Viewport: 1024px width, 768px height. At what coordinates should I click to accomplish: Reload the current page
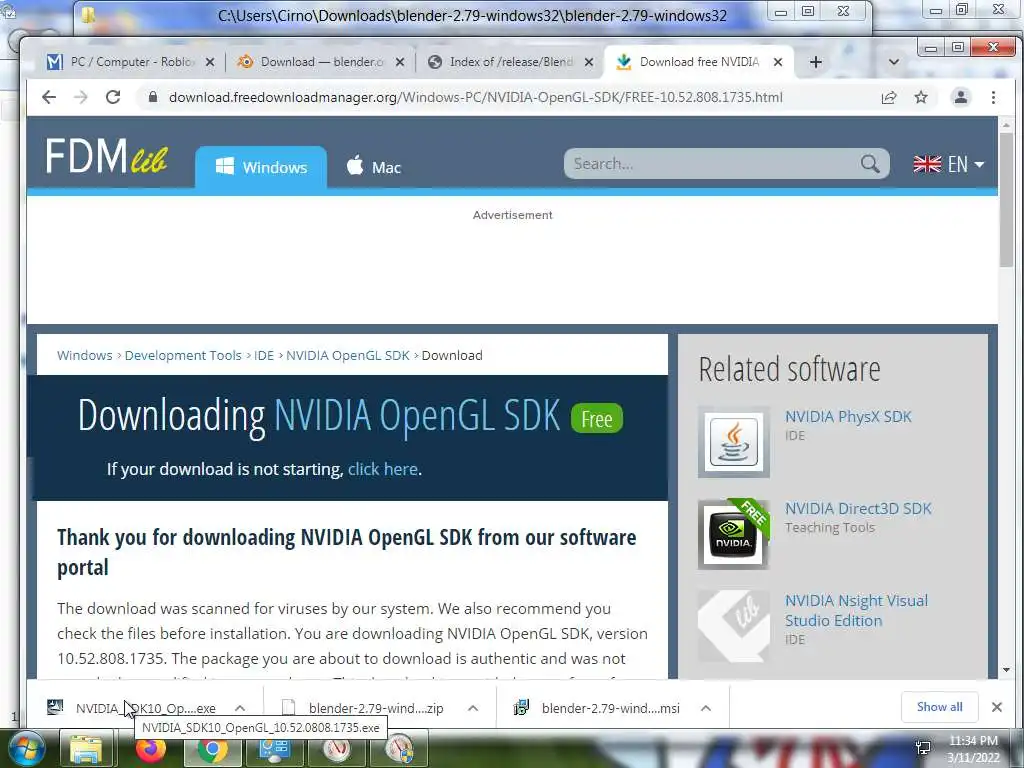(x=113, y=97)
